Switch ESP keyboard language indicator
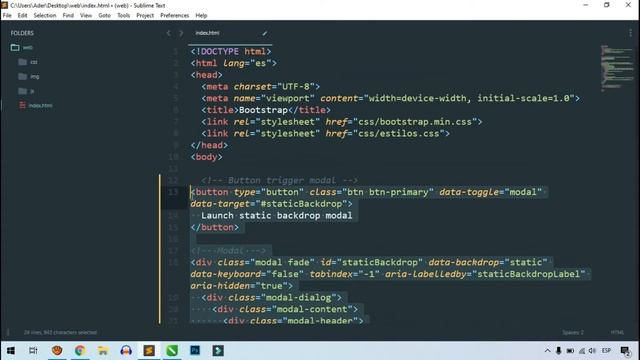 click(x=606, y=351)
